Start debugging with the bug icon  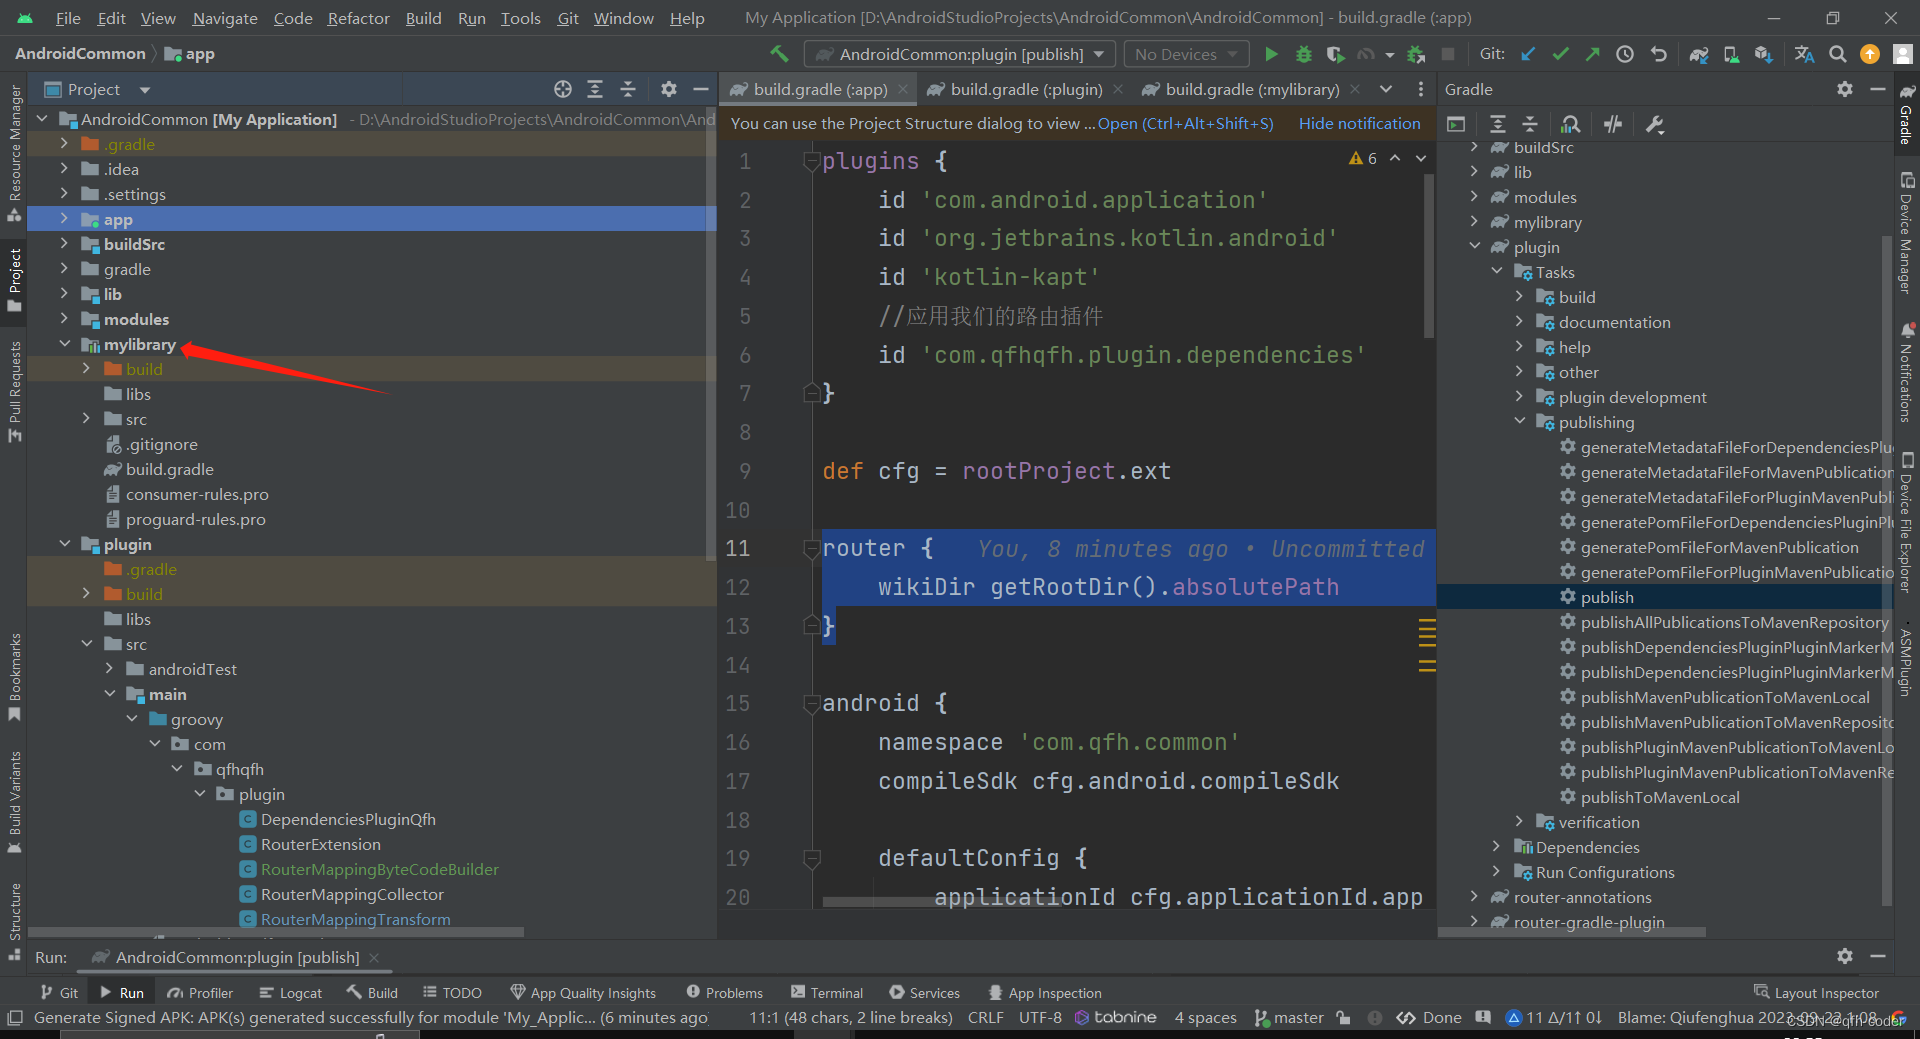(x=1303, y=54)
